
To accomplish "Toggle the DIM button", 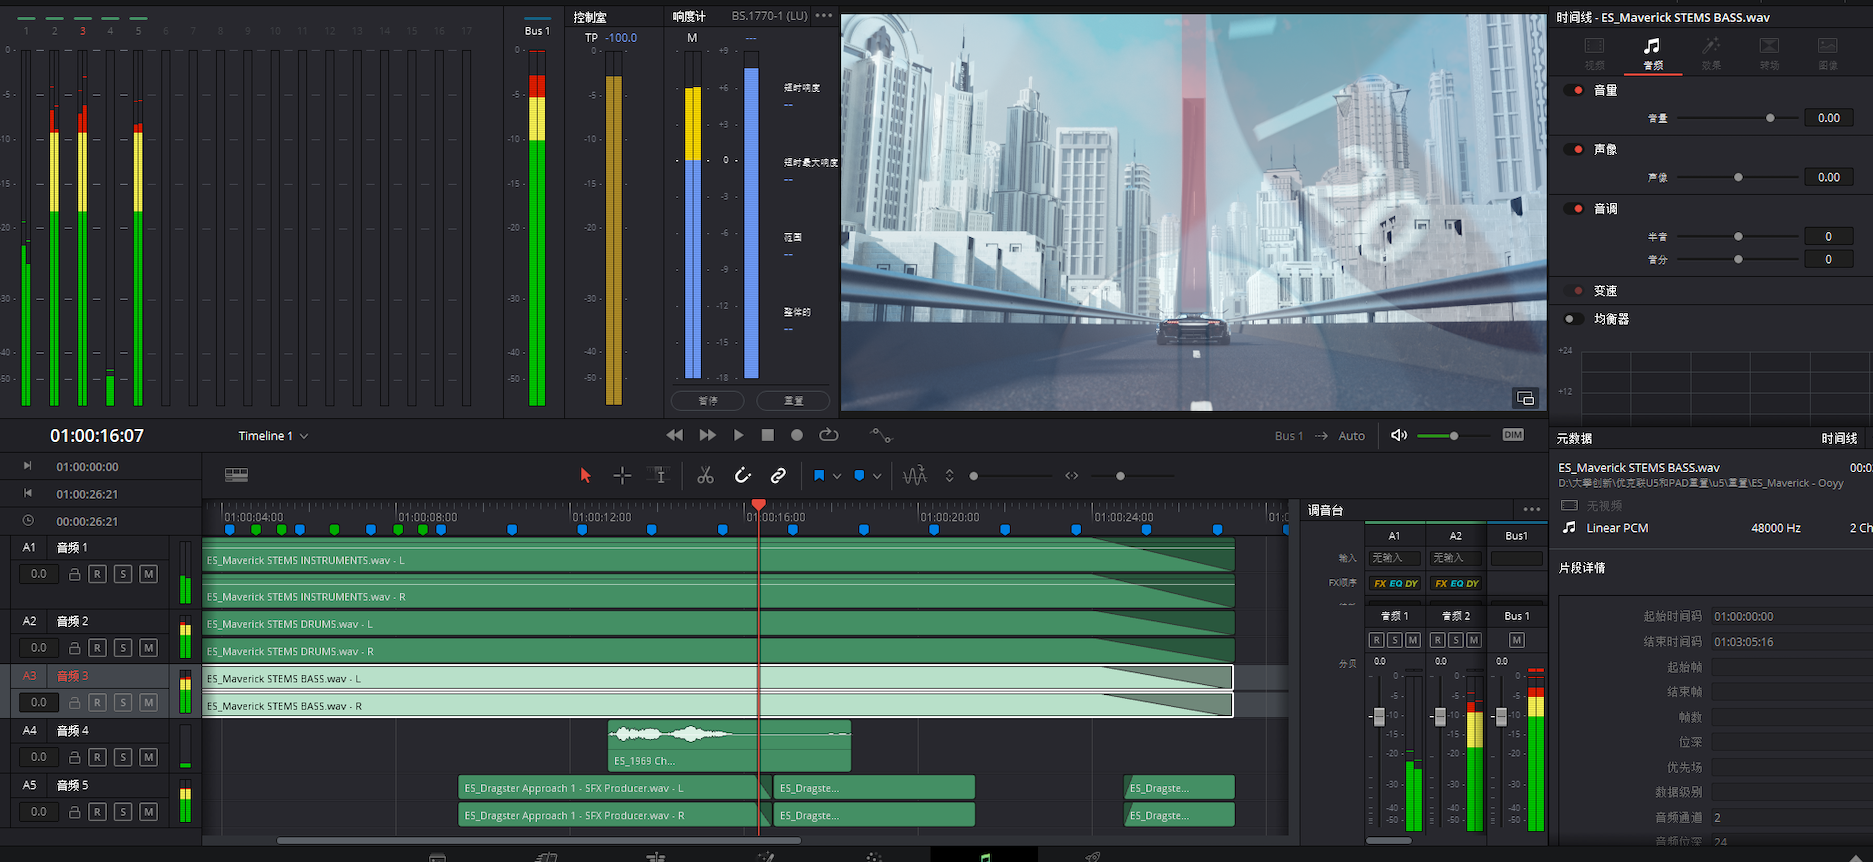I will (x=1513, y=435).
